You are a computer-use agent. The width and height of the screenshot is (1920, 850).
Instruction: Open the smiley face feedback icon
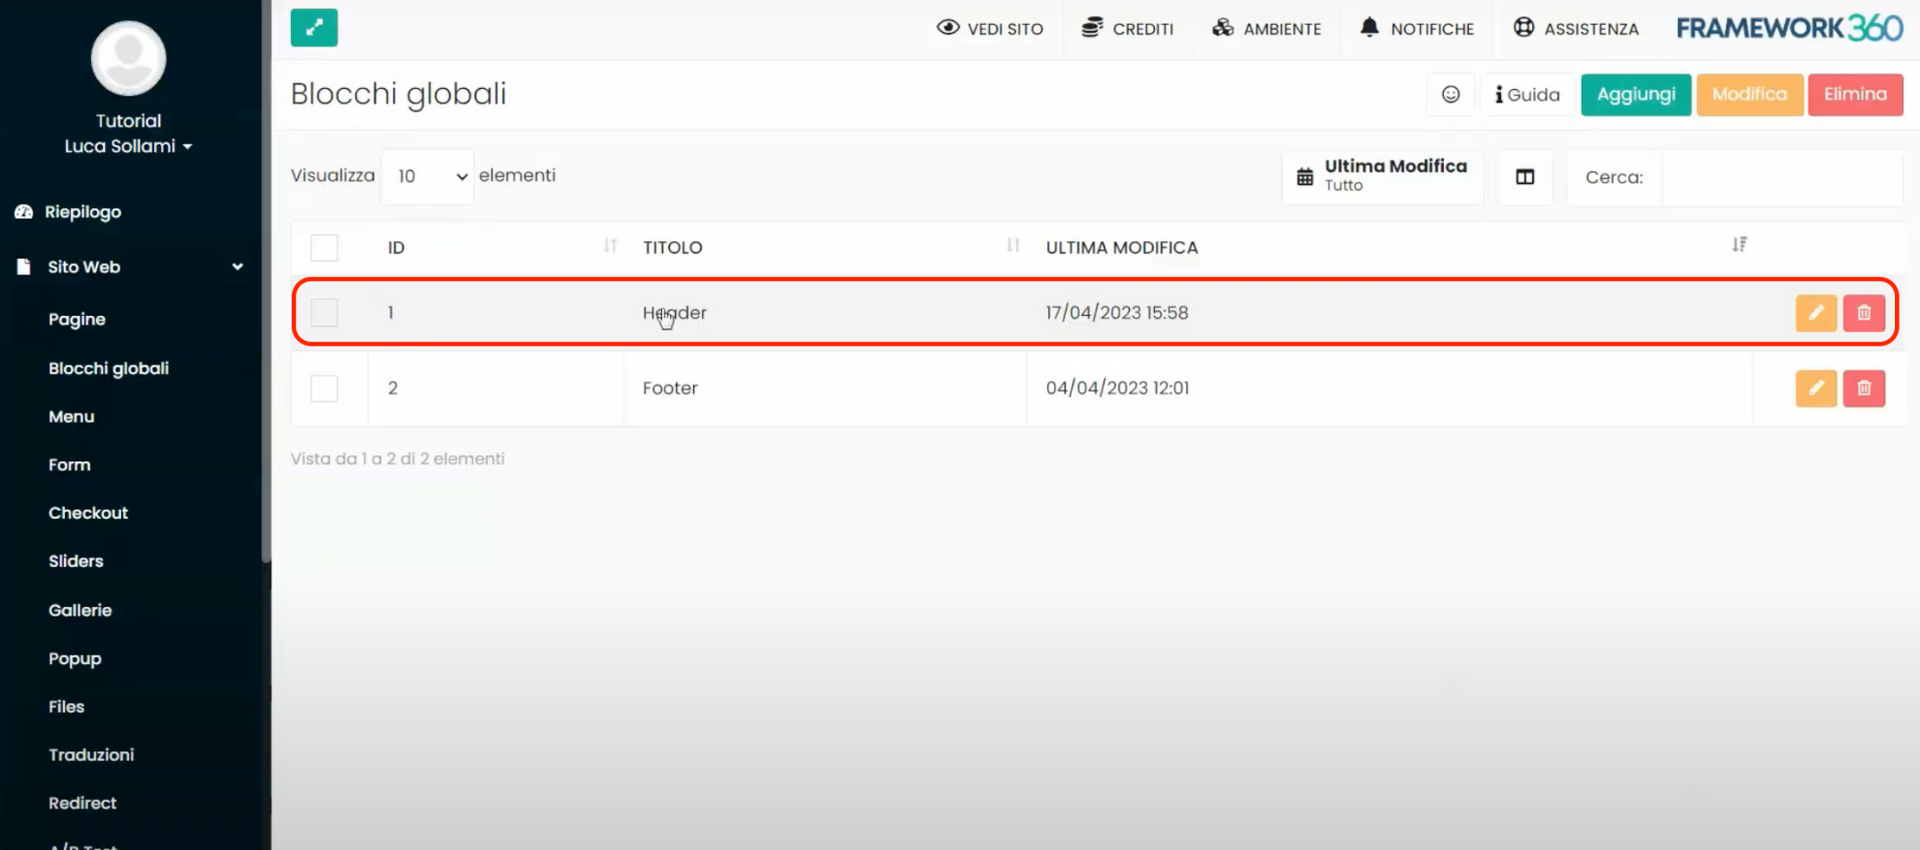tap(1450, 95)
